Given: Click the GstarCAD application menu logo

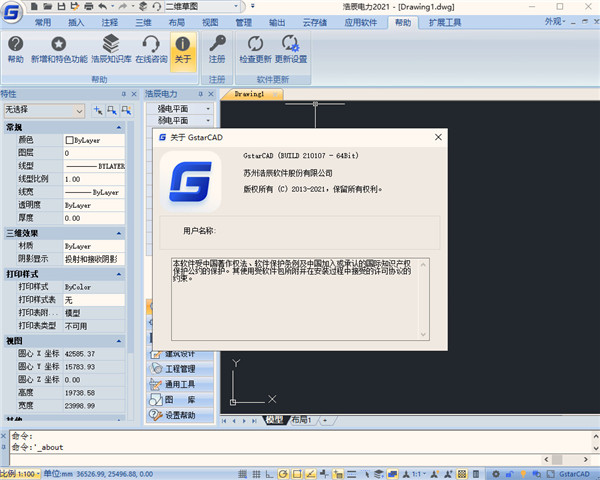Looking at the screenshot, I should [11, 12].
